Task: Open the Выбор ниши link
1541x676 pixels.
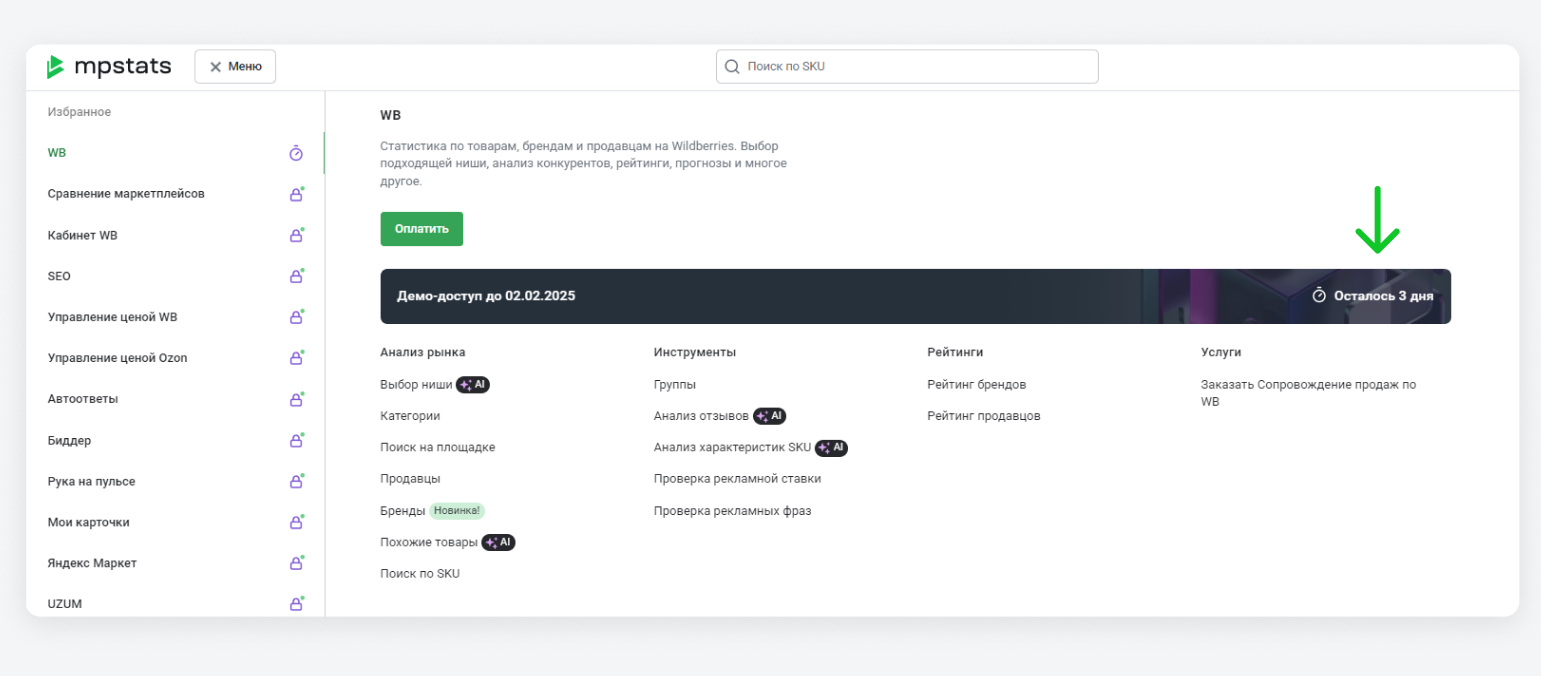Action: click(416, 385)
